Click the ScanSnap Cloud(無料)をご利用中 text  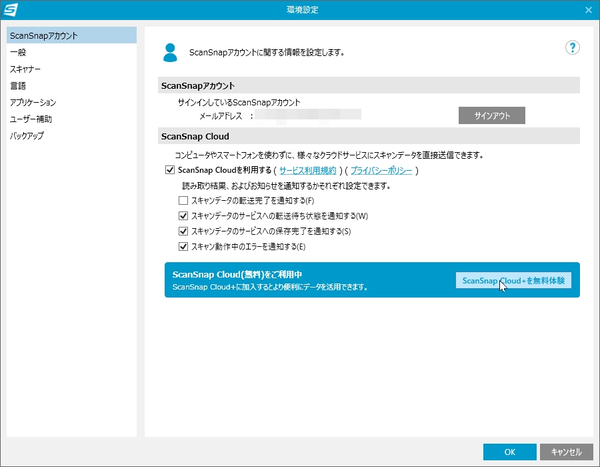click(x=237, y=274)
